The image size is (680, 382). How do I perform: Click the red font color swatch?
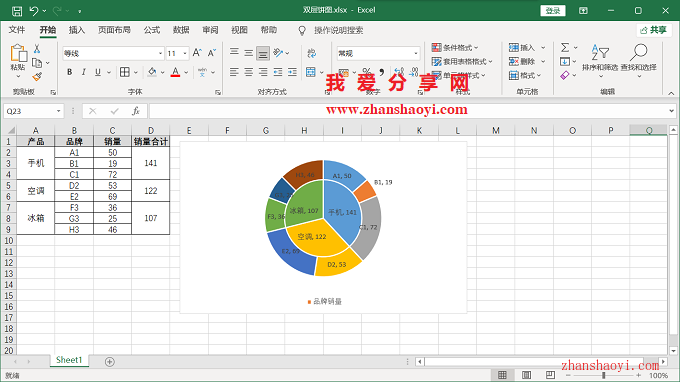click(175, 72)
